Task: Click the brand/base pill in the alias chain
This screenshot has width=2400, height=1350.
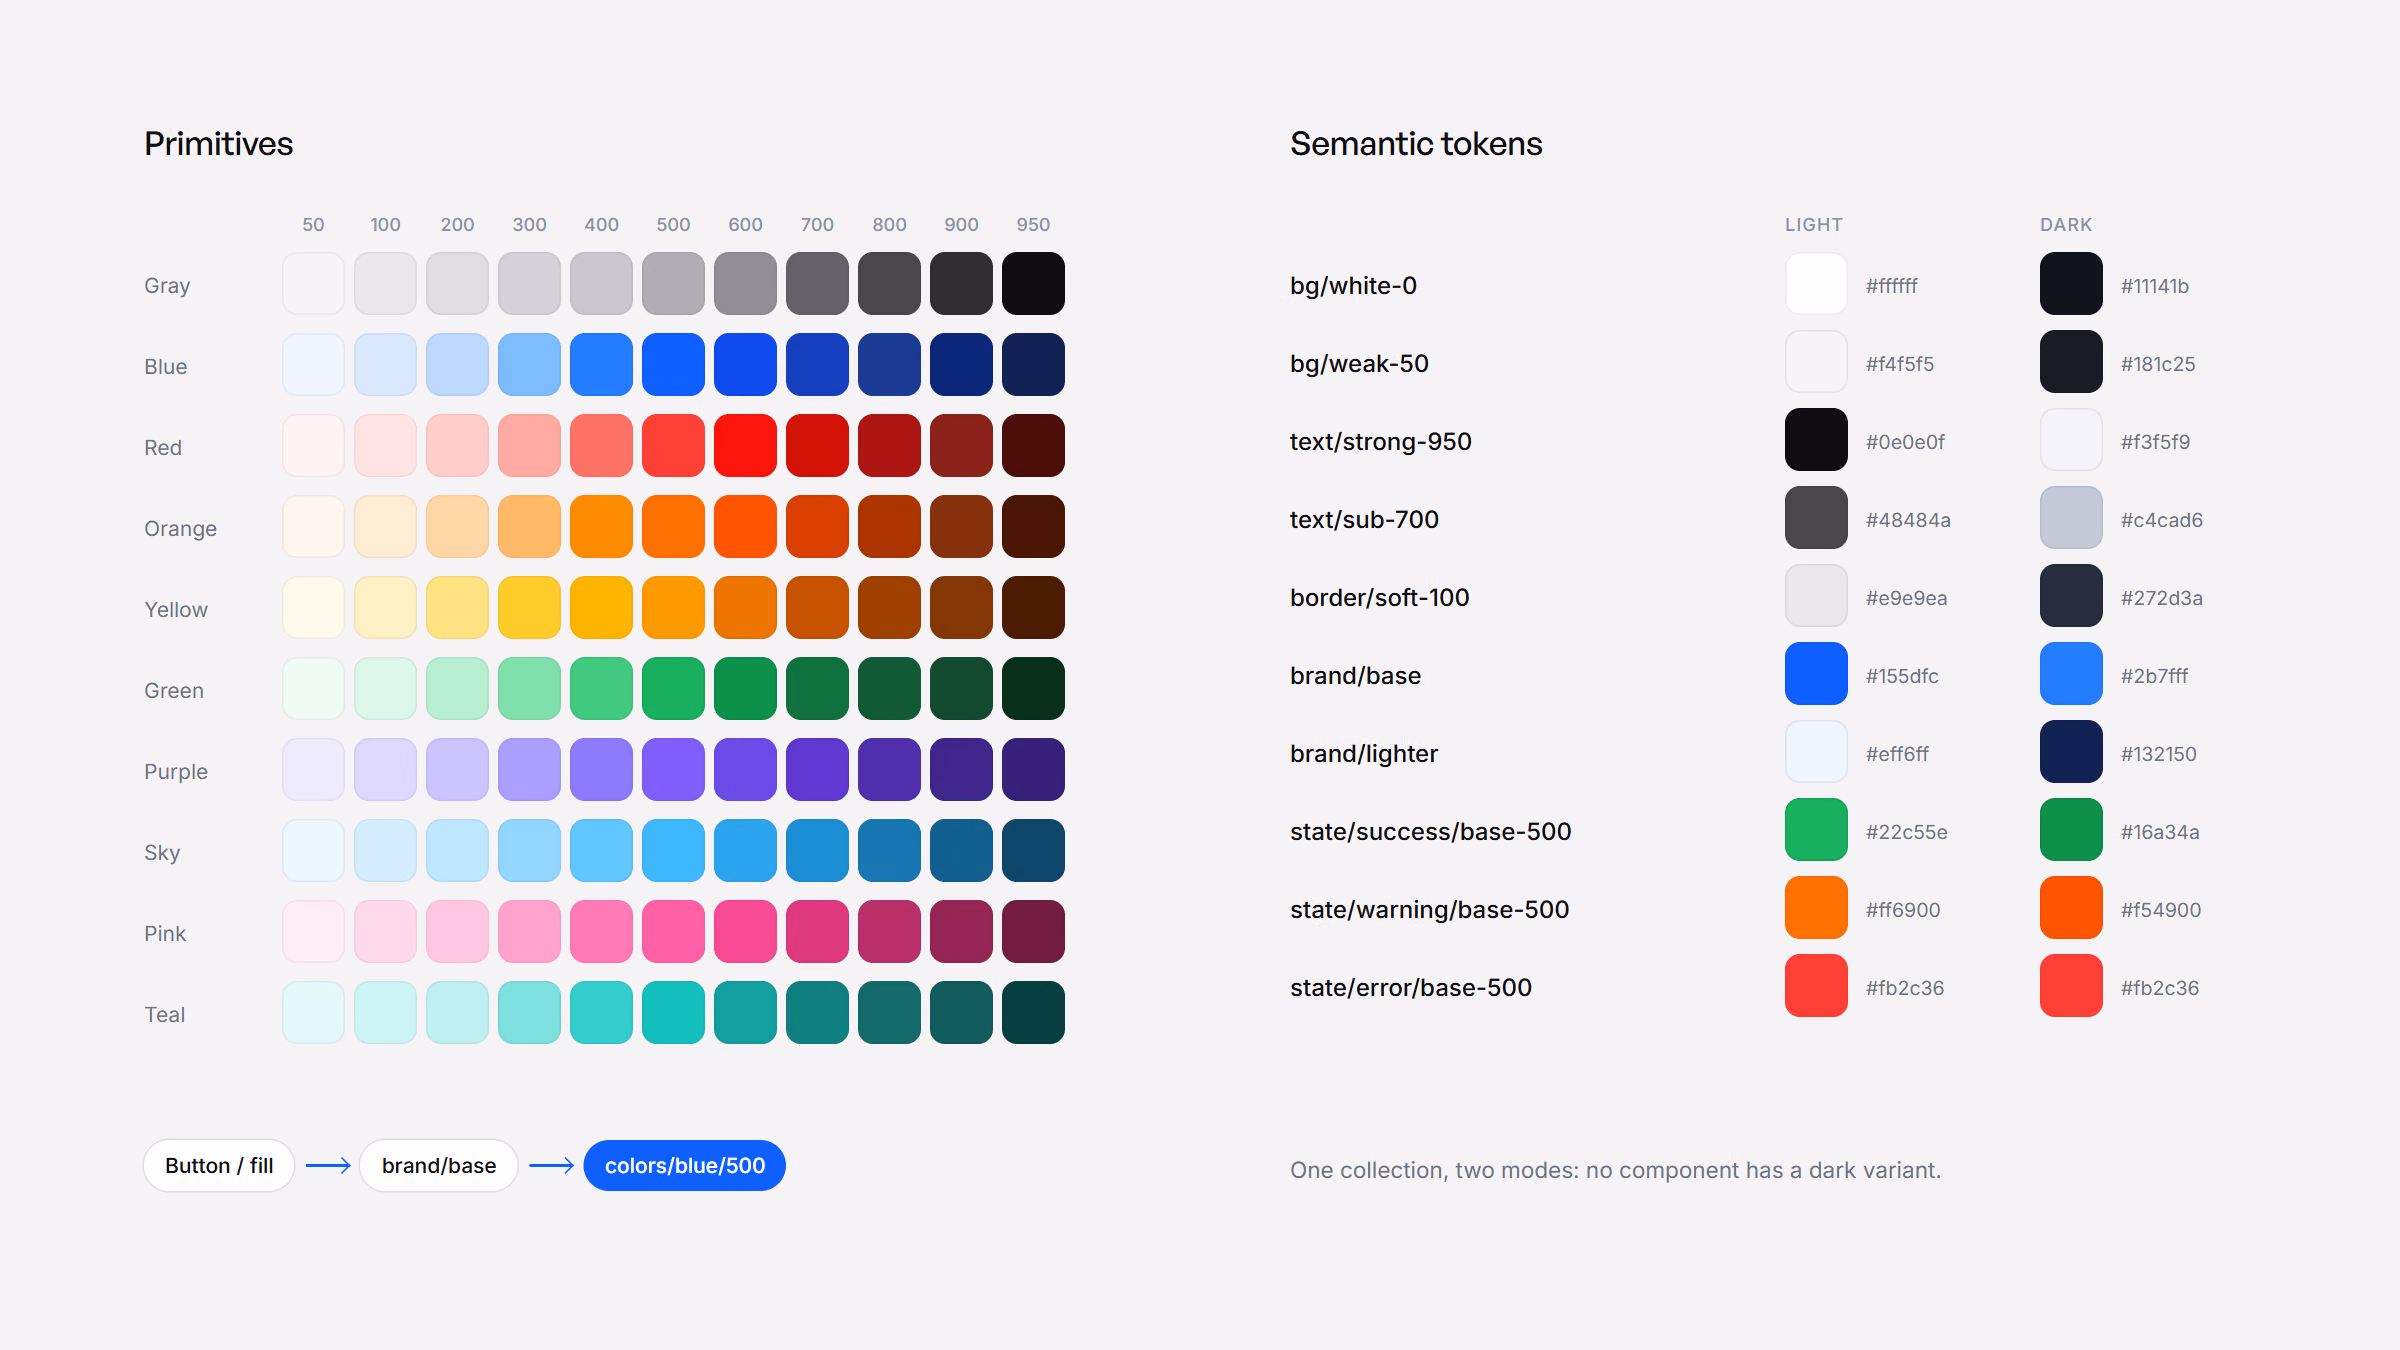Action: click(x=439, y=1165)
